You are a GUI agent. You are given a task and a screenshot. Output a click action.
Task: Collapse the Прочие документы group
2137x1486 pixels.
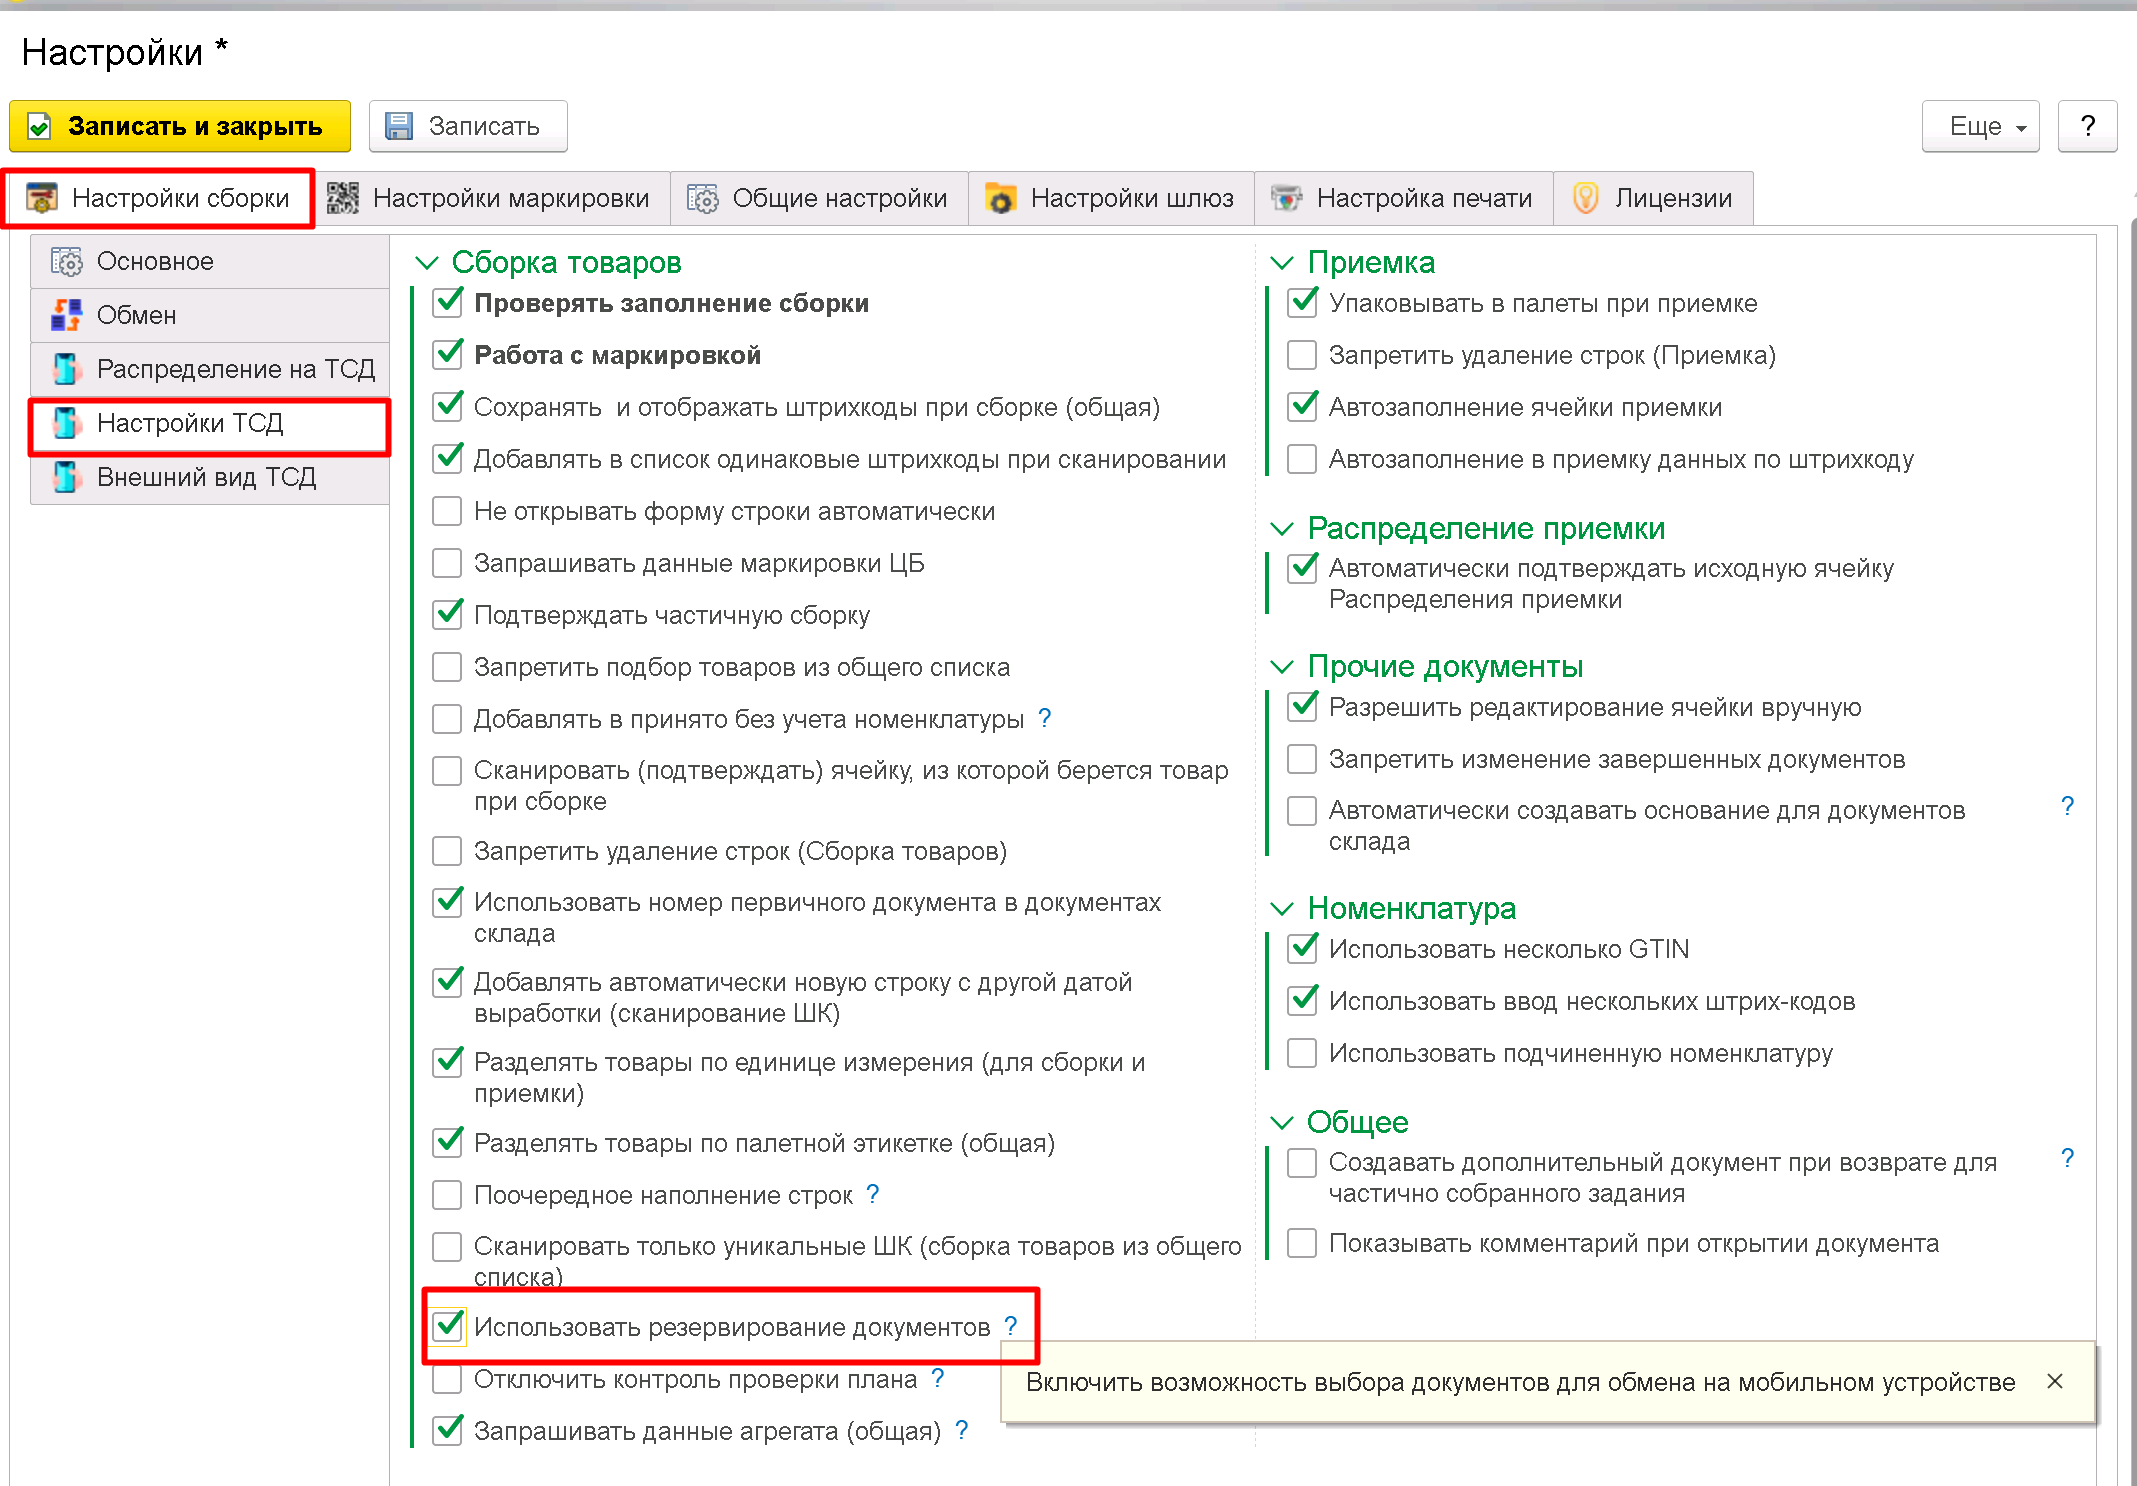click(1282, 667)
